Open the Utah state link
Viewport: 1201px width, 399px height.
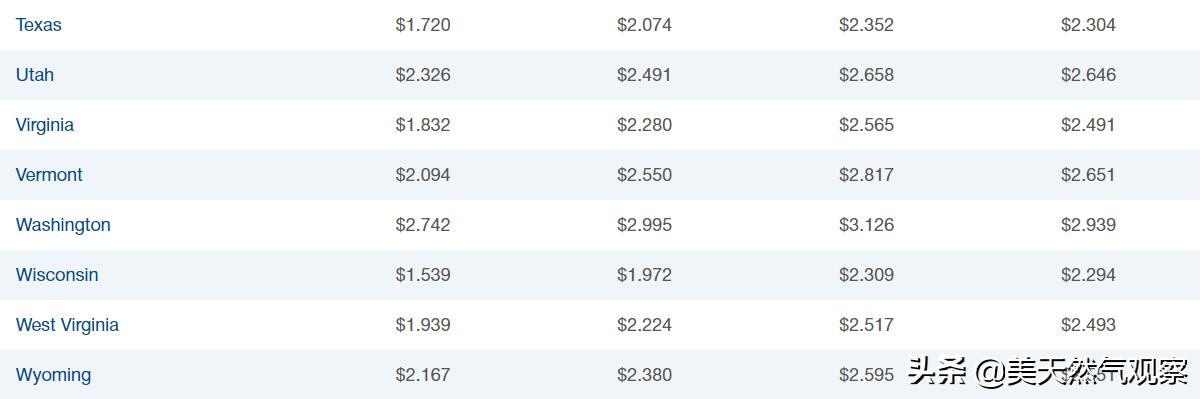pyautogui.click(x=35, y=75)
